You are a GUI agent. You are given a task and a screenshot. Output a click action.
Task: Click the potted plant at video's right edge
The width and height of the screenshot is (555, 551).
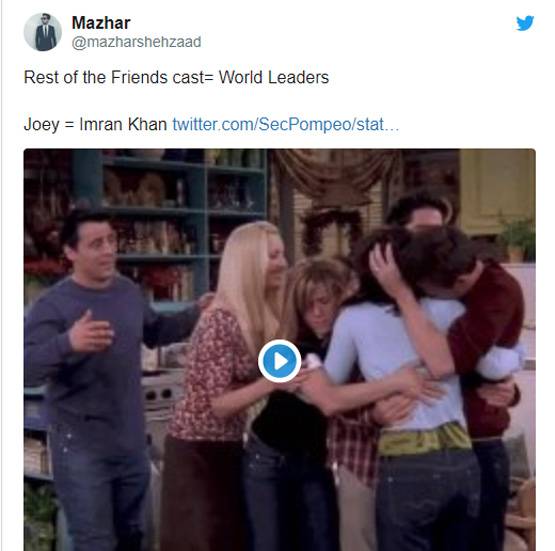519,239
